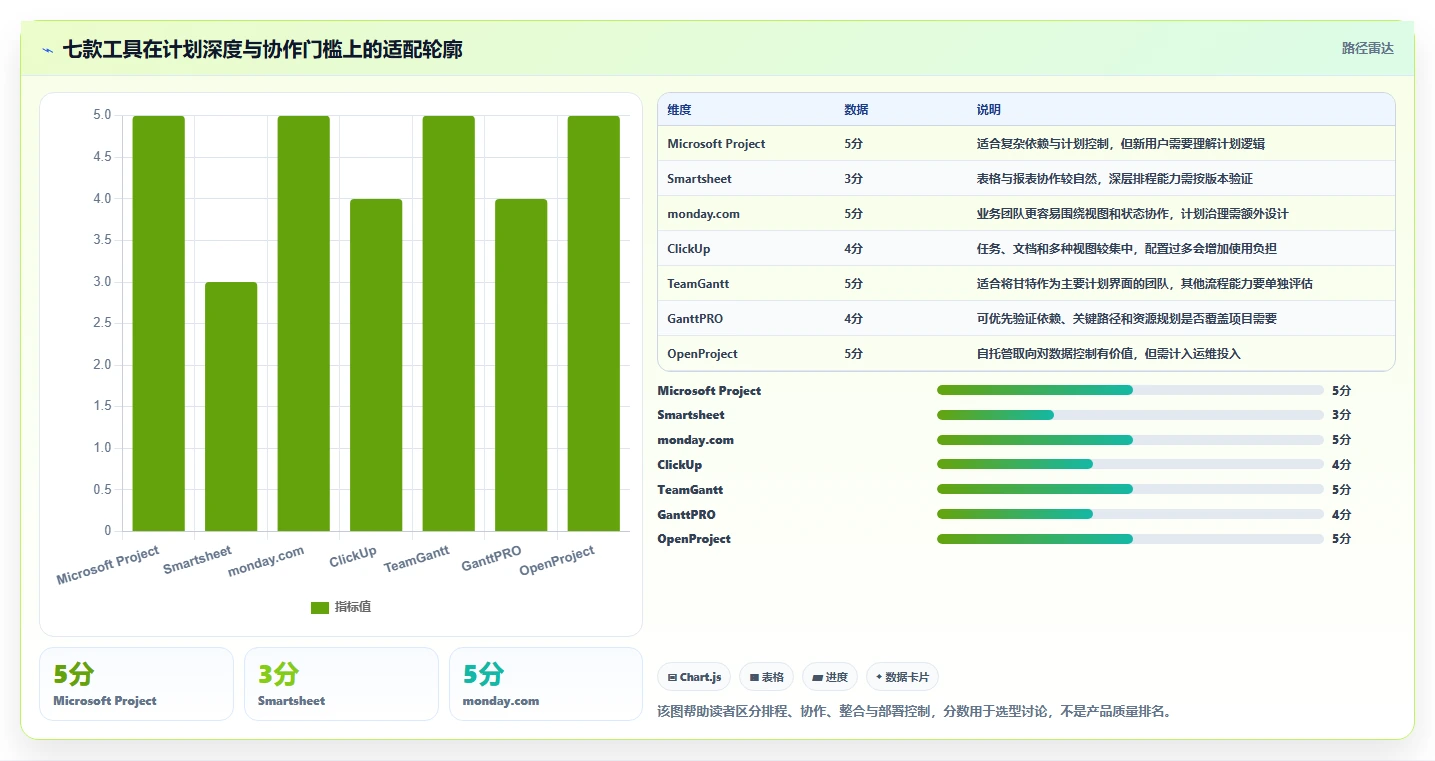Click the 说明 column header
The image size is (1435, 761).
pyautogui.click(x=989, y=110)
